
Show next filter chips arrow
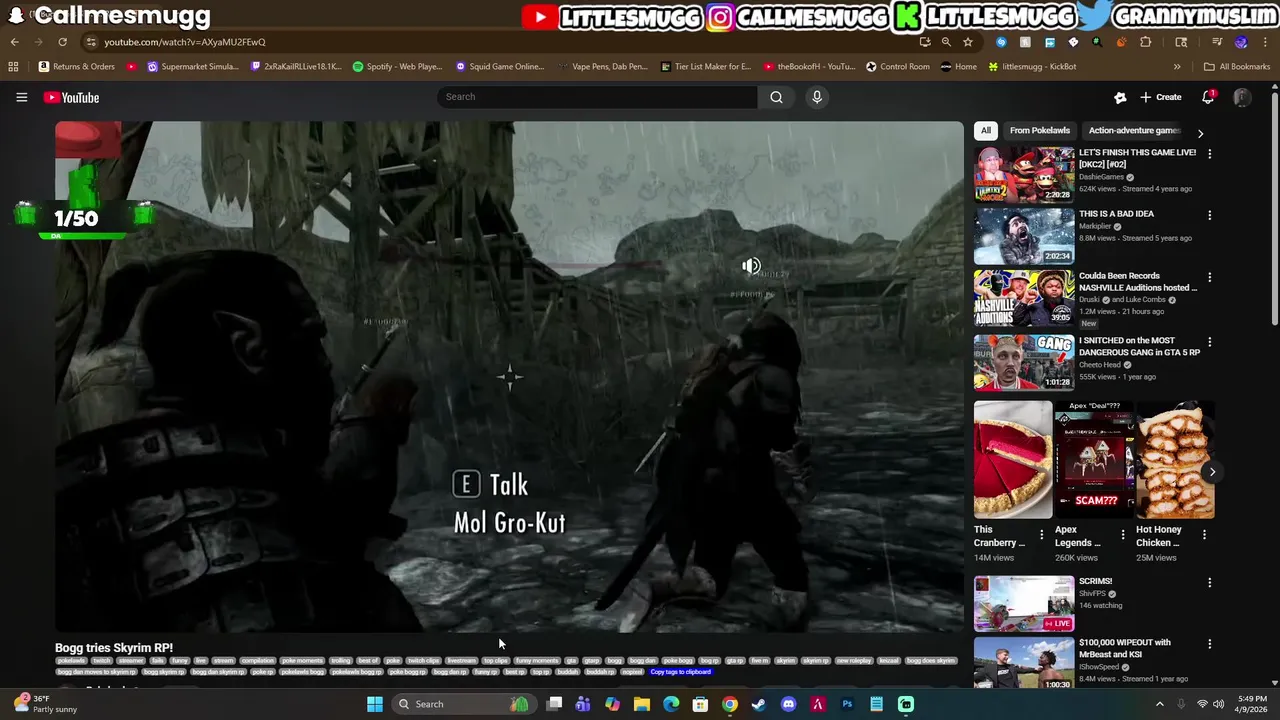click(x=1200, y=132)
